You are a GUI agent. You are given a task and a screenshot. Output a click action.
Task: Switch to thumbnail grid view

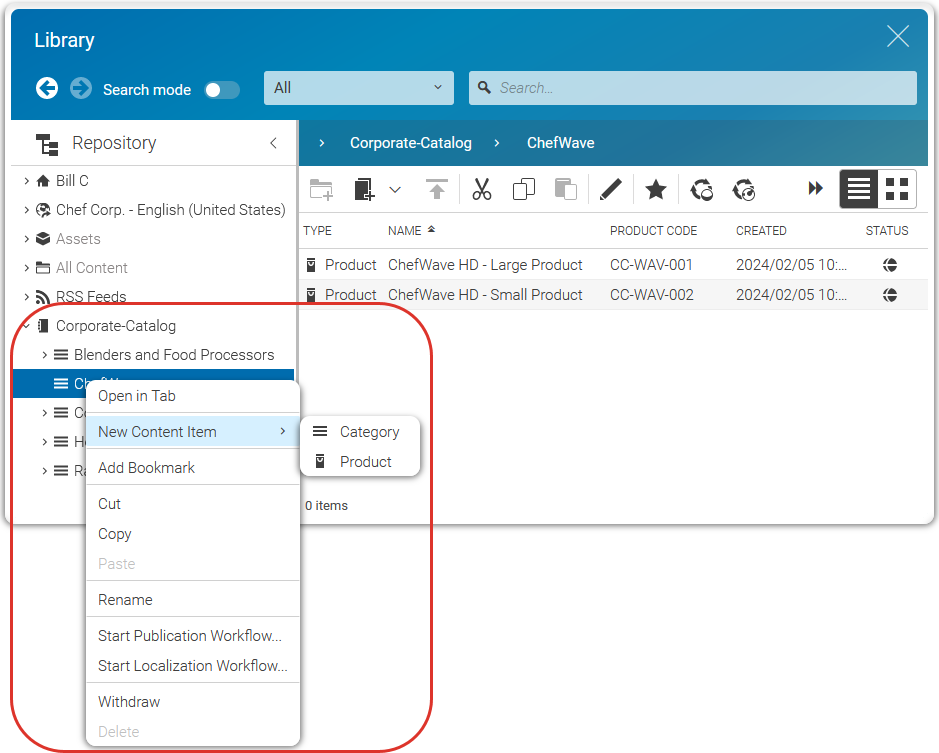pyautogui.click(x=898, y=189)
